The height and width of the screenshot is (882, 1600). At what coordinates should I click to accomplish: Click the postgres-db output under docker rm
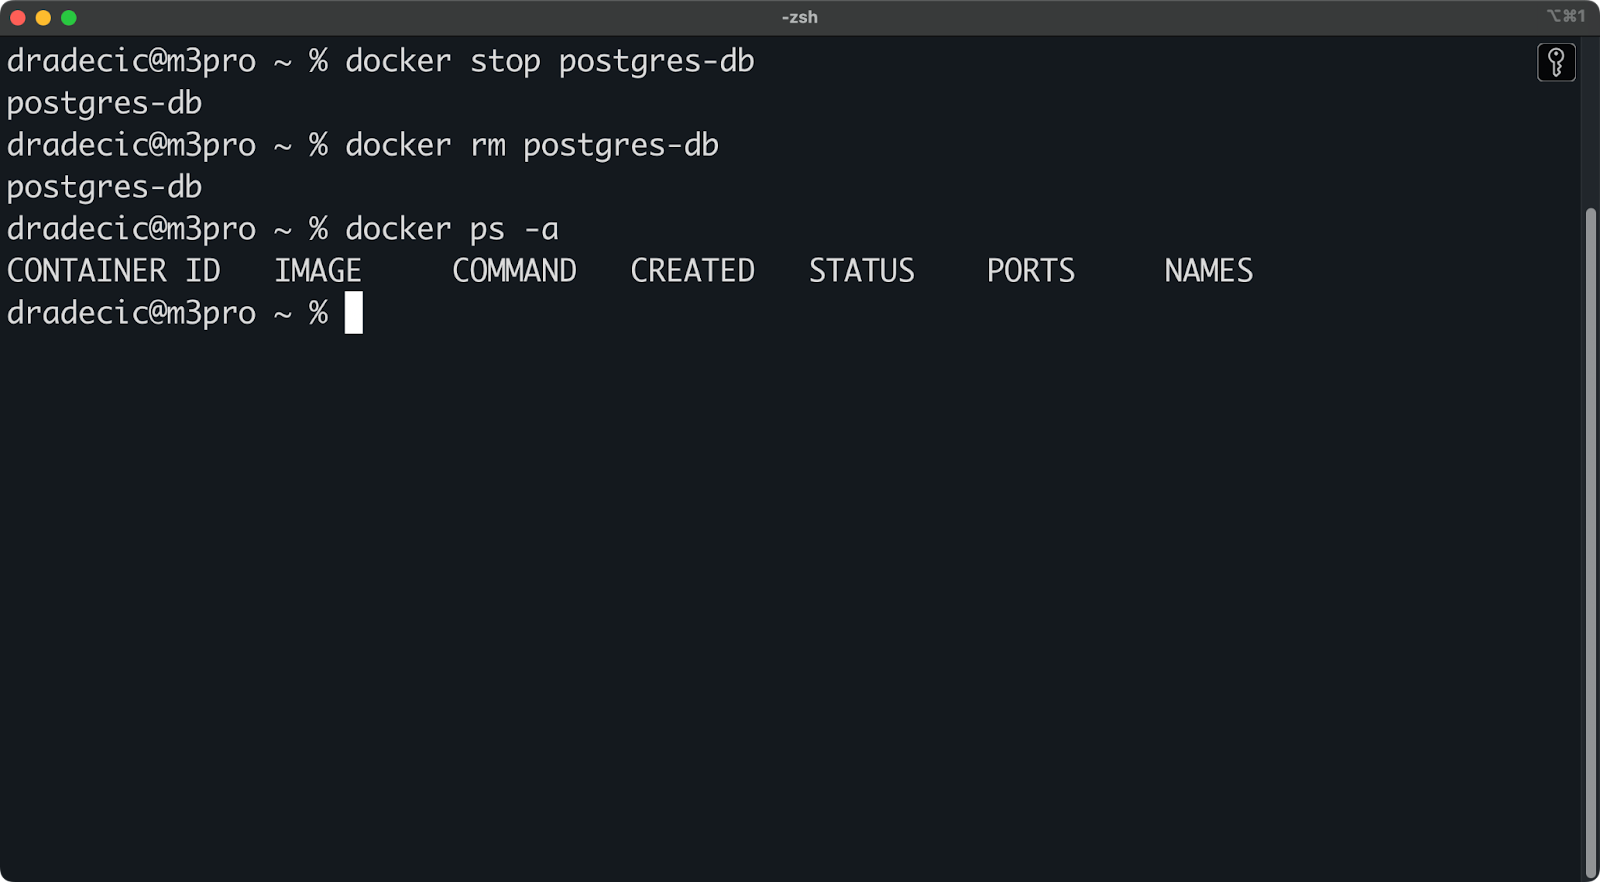pos(104,187)
